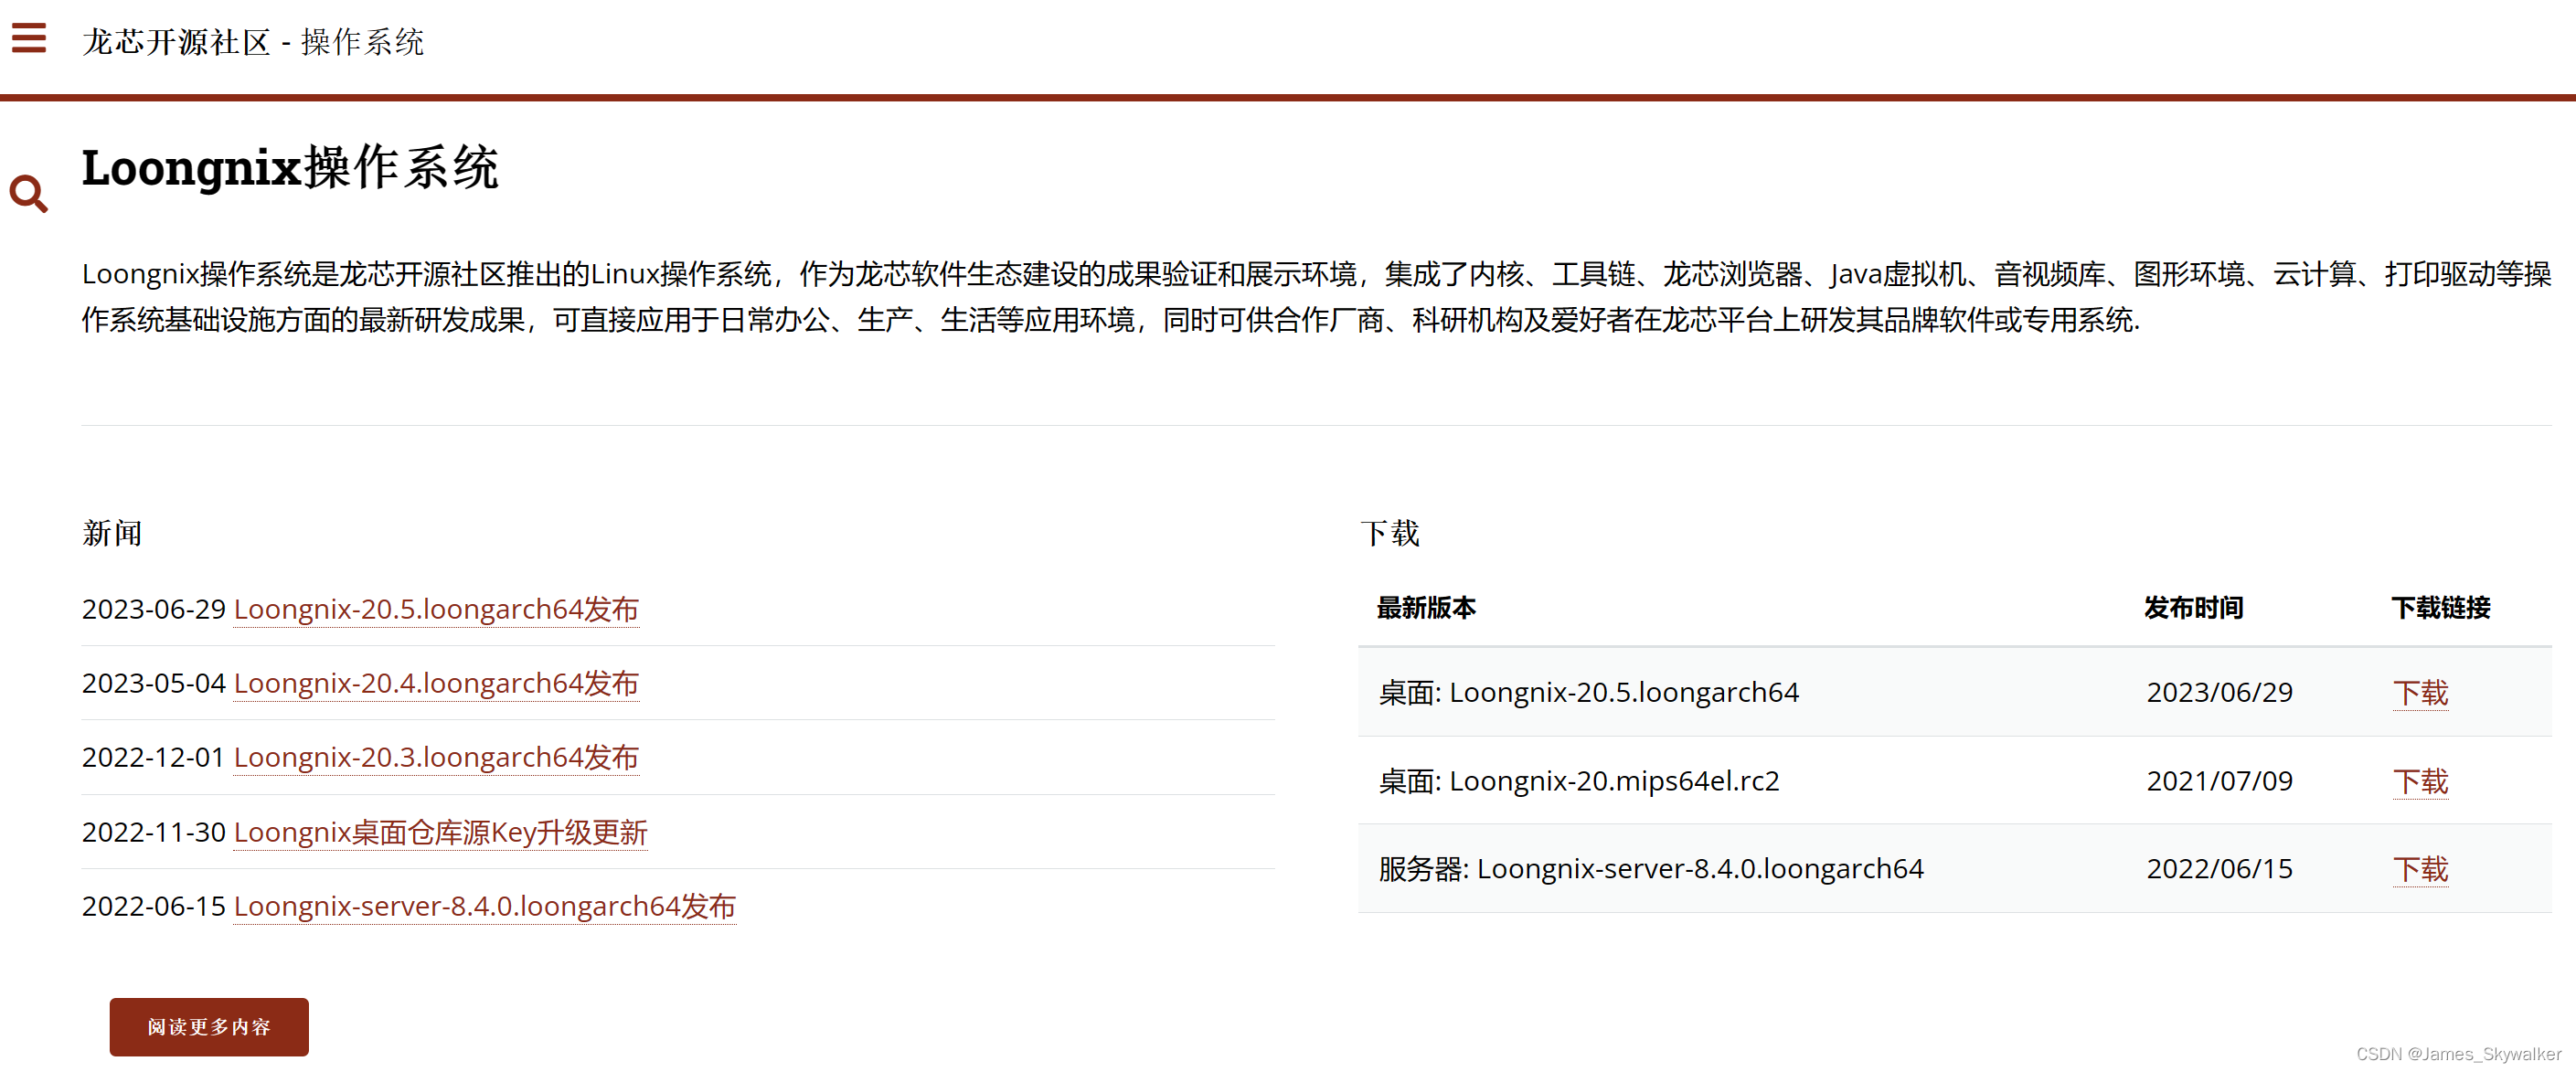Click the 龙芯开源社区 - 操作系统 site title

(253, 42)
